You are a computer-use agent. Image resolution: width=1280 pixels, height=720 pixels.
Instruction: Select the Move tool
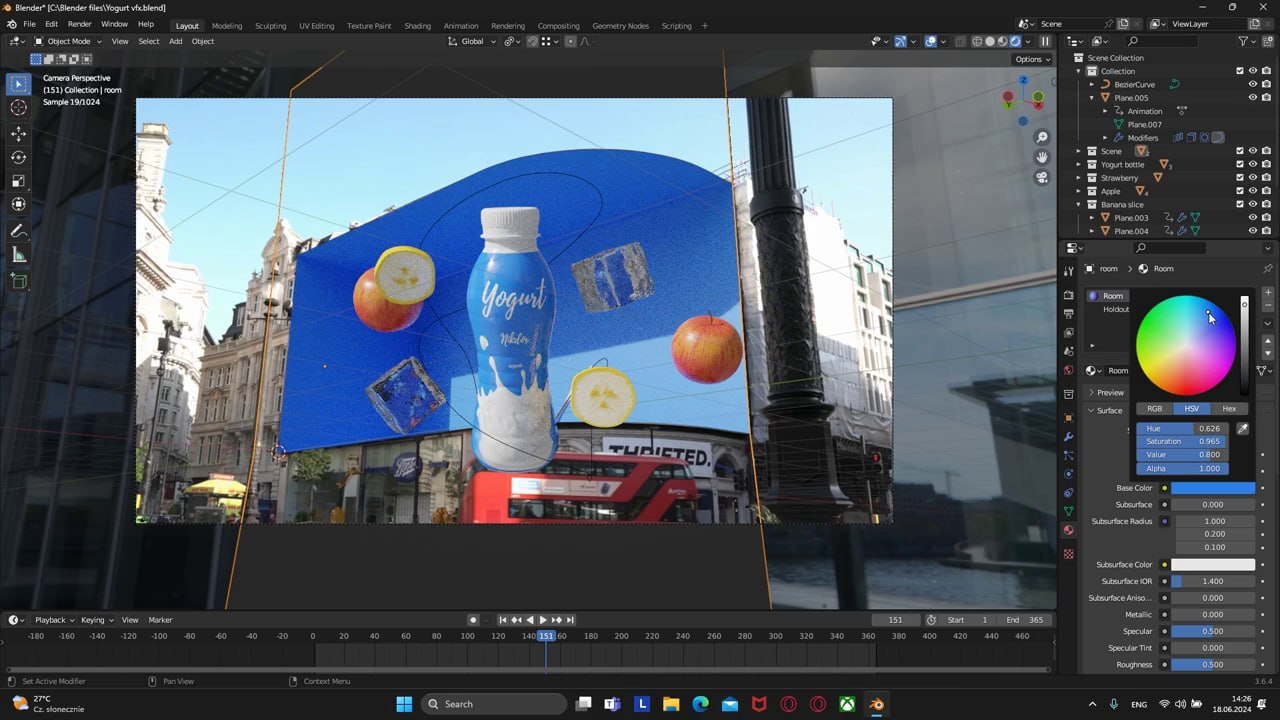coord(18,134)
